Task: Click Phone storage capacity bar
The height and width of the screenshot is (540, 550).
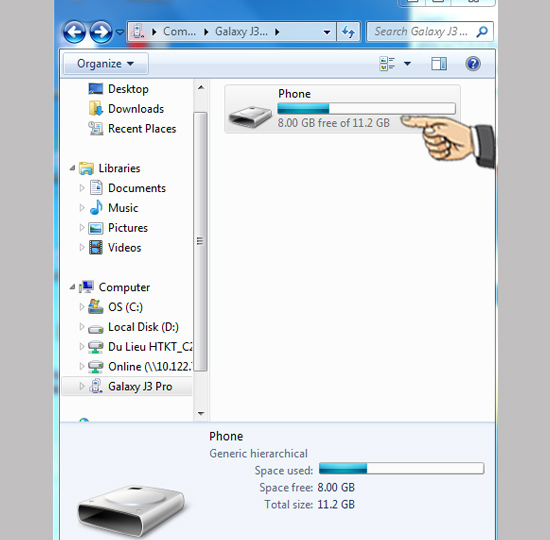Action: (x=366, y=109)
